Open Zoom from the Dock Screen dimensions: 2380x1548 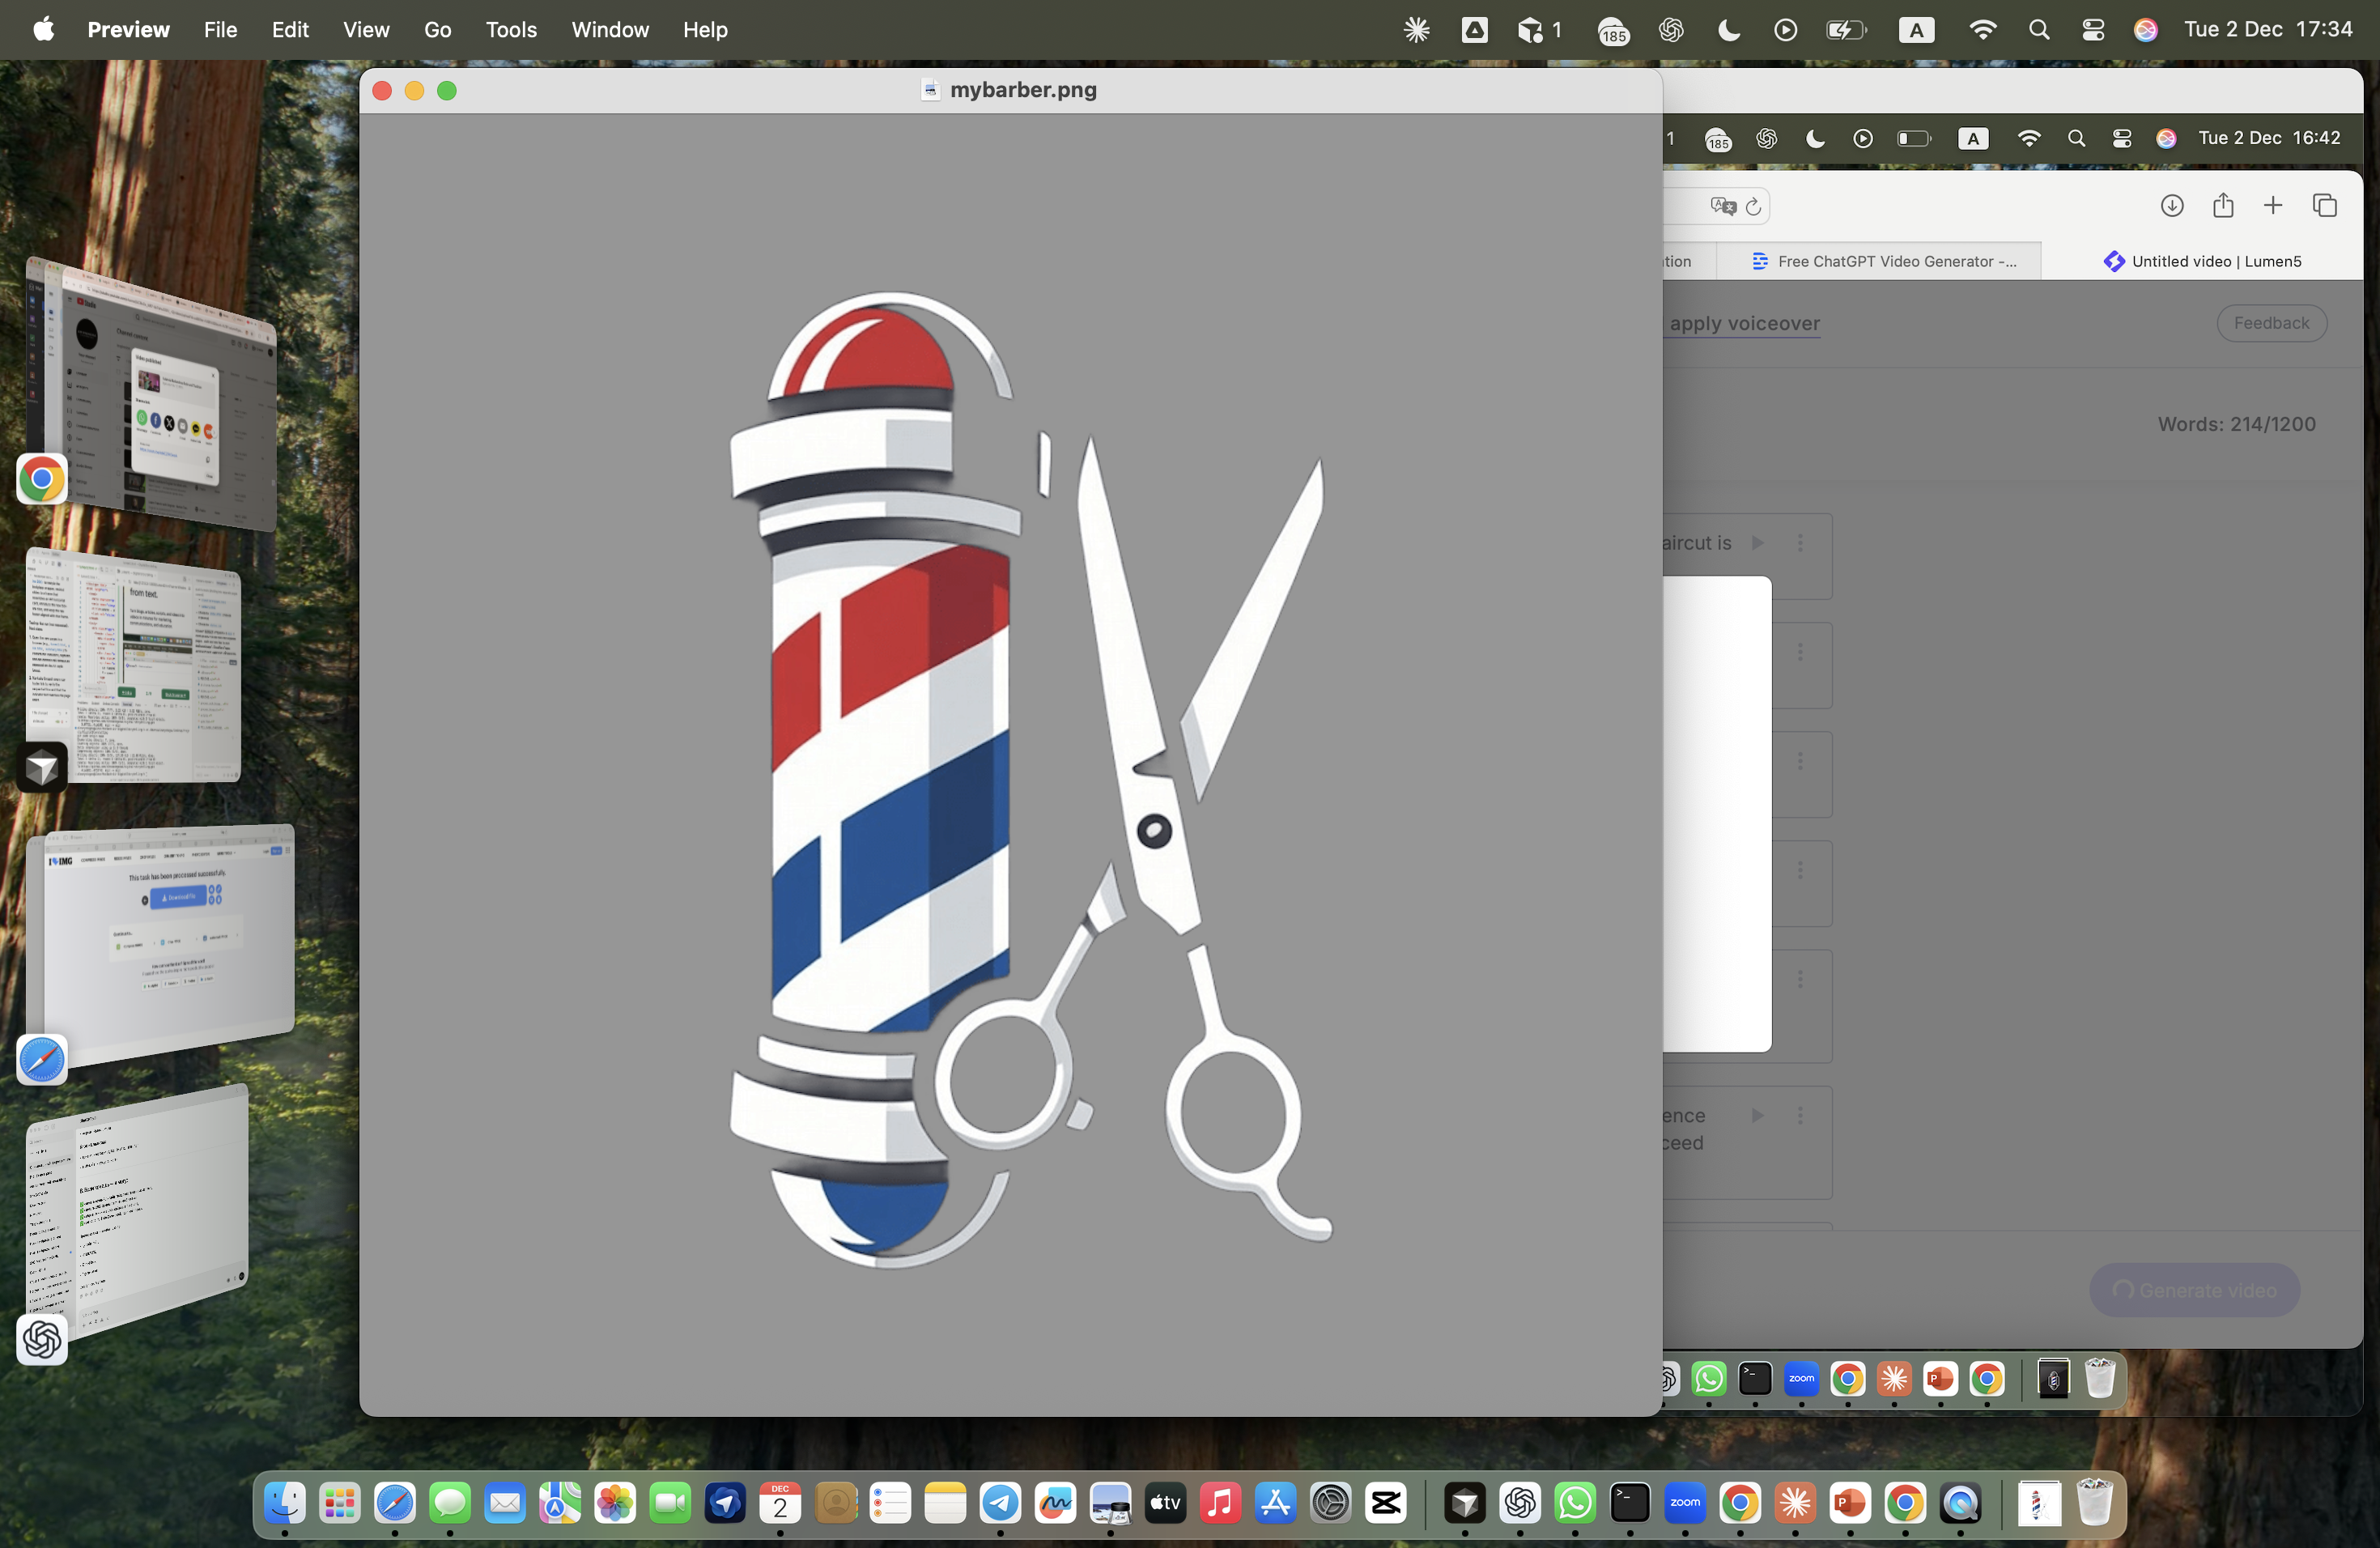coord(1685,1502)
